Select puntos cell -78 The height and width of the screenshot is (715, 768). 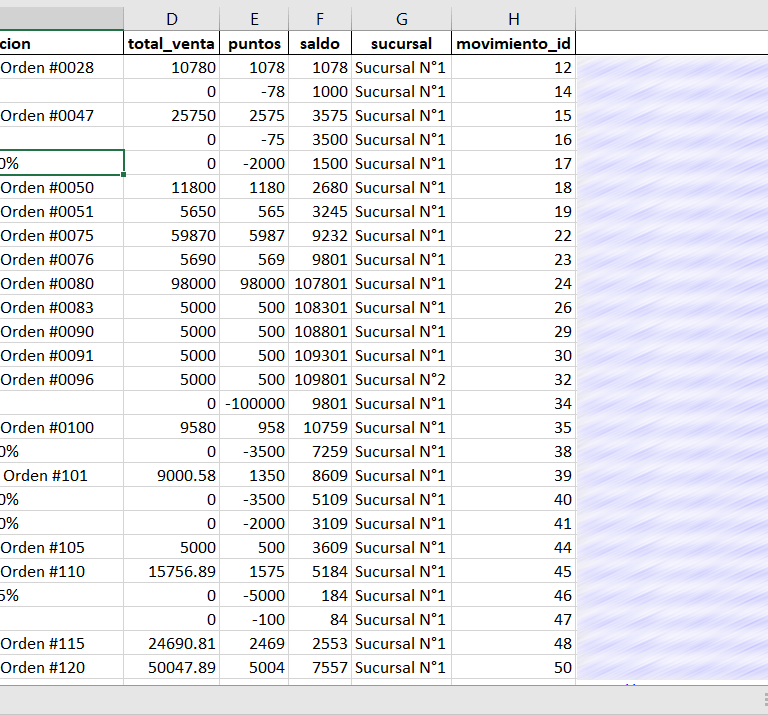coord(254,91)
